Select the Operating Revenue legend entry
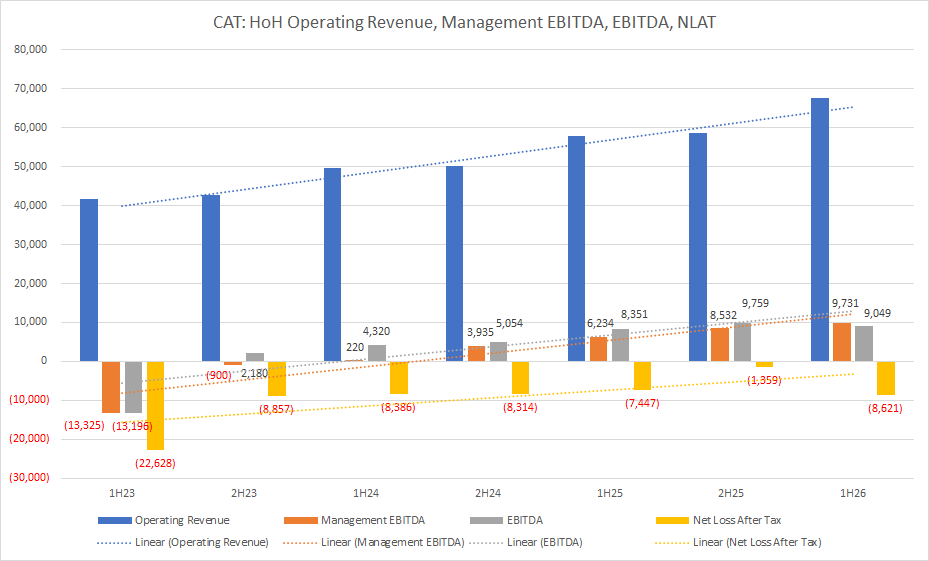 click(x=182, y=520)
